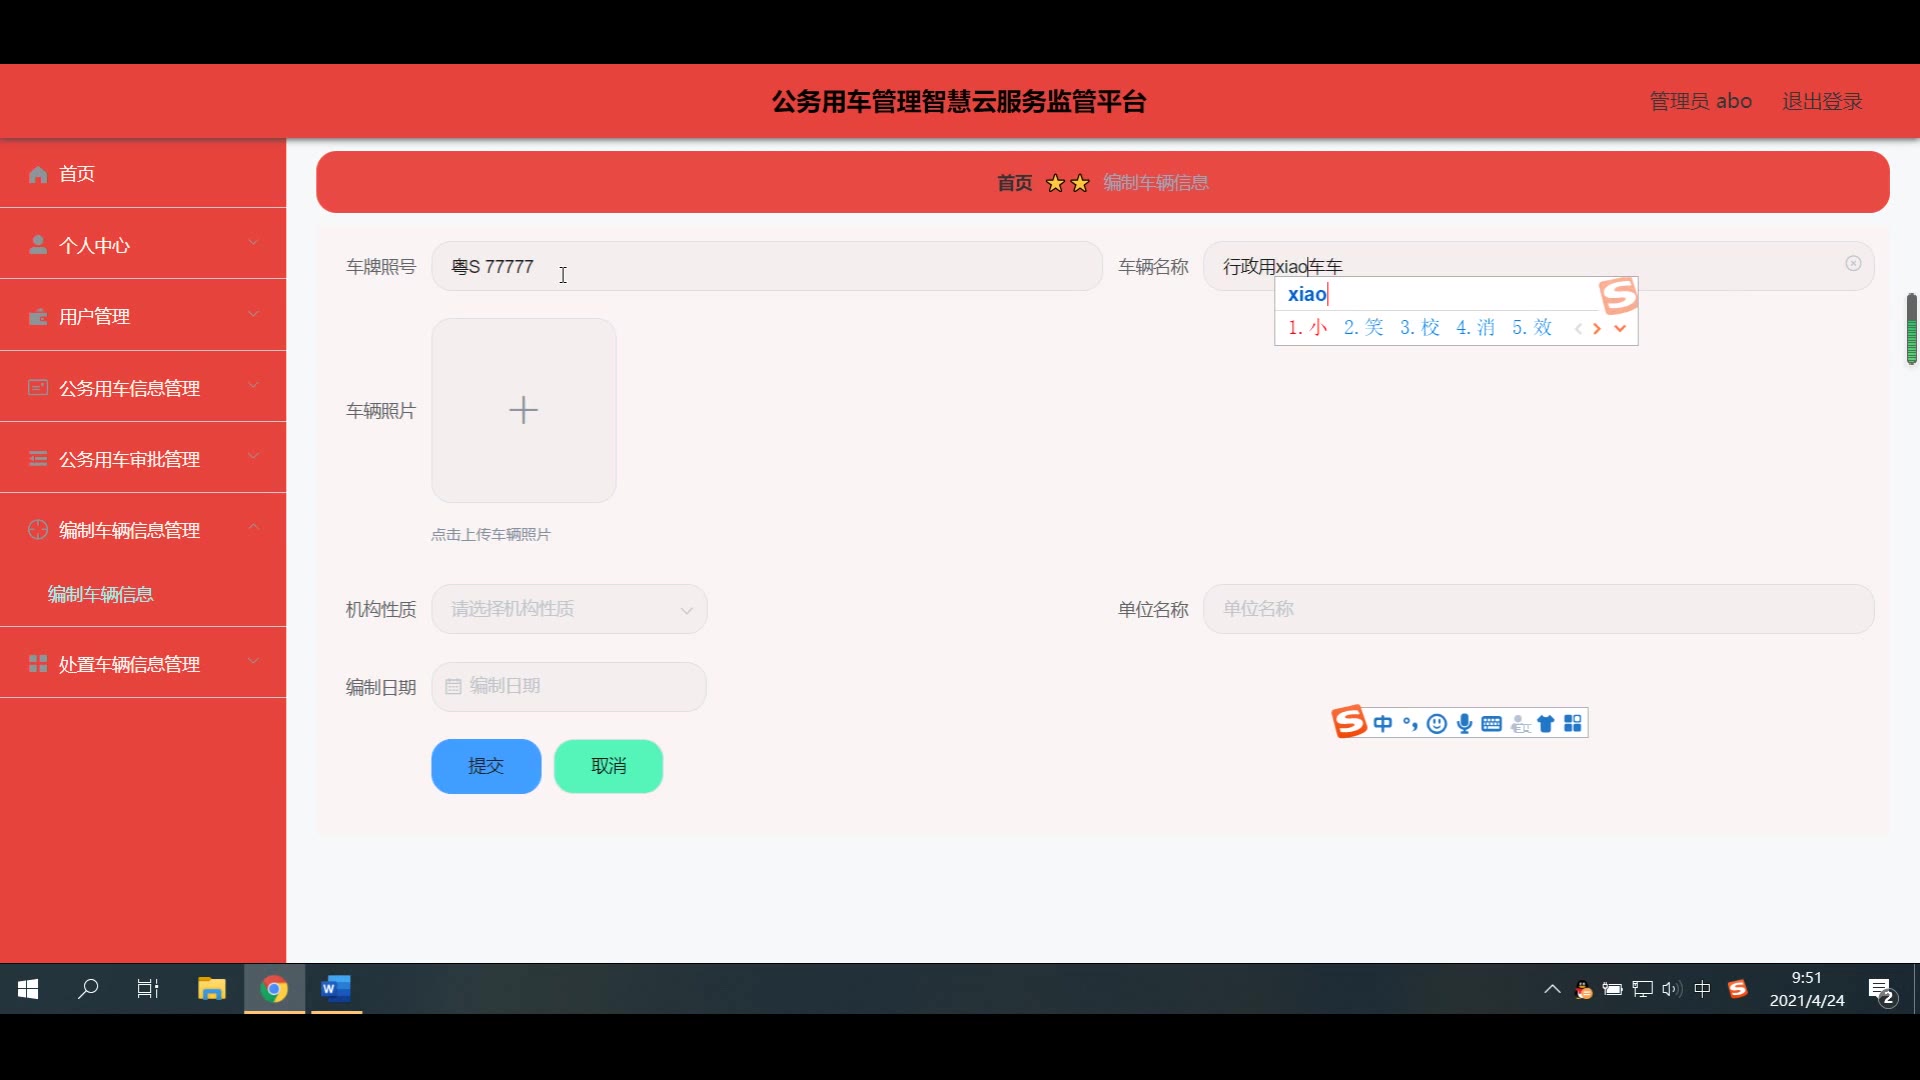Click the 退出登录 link

[x=1822, y=101]
